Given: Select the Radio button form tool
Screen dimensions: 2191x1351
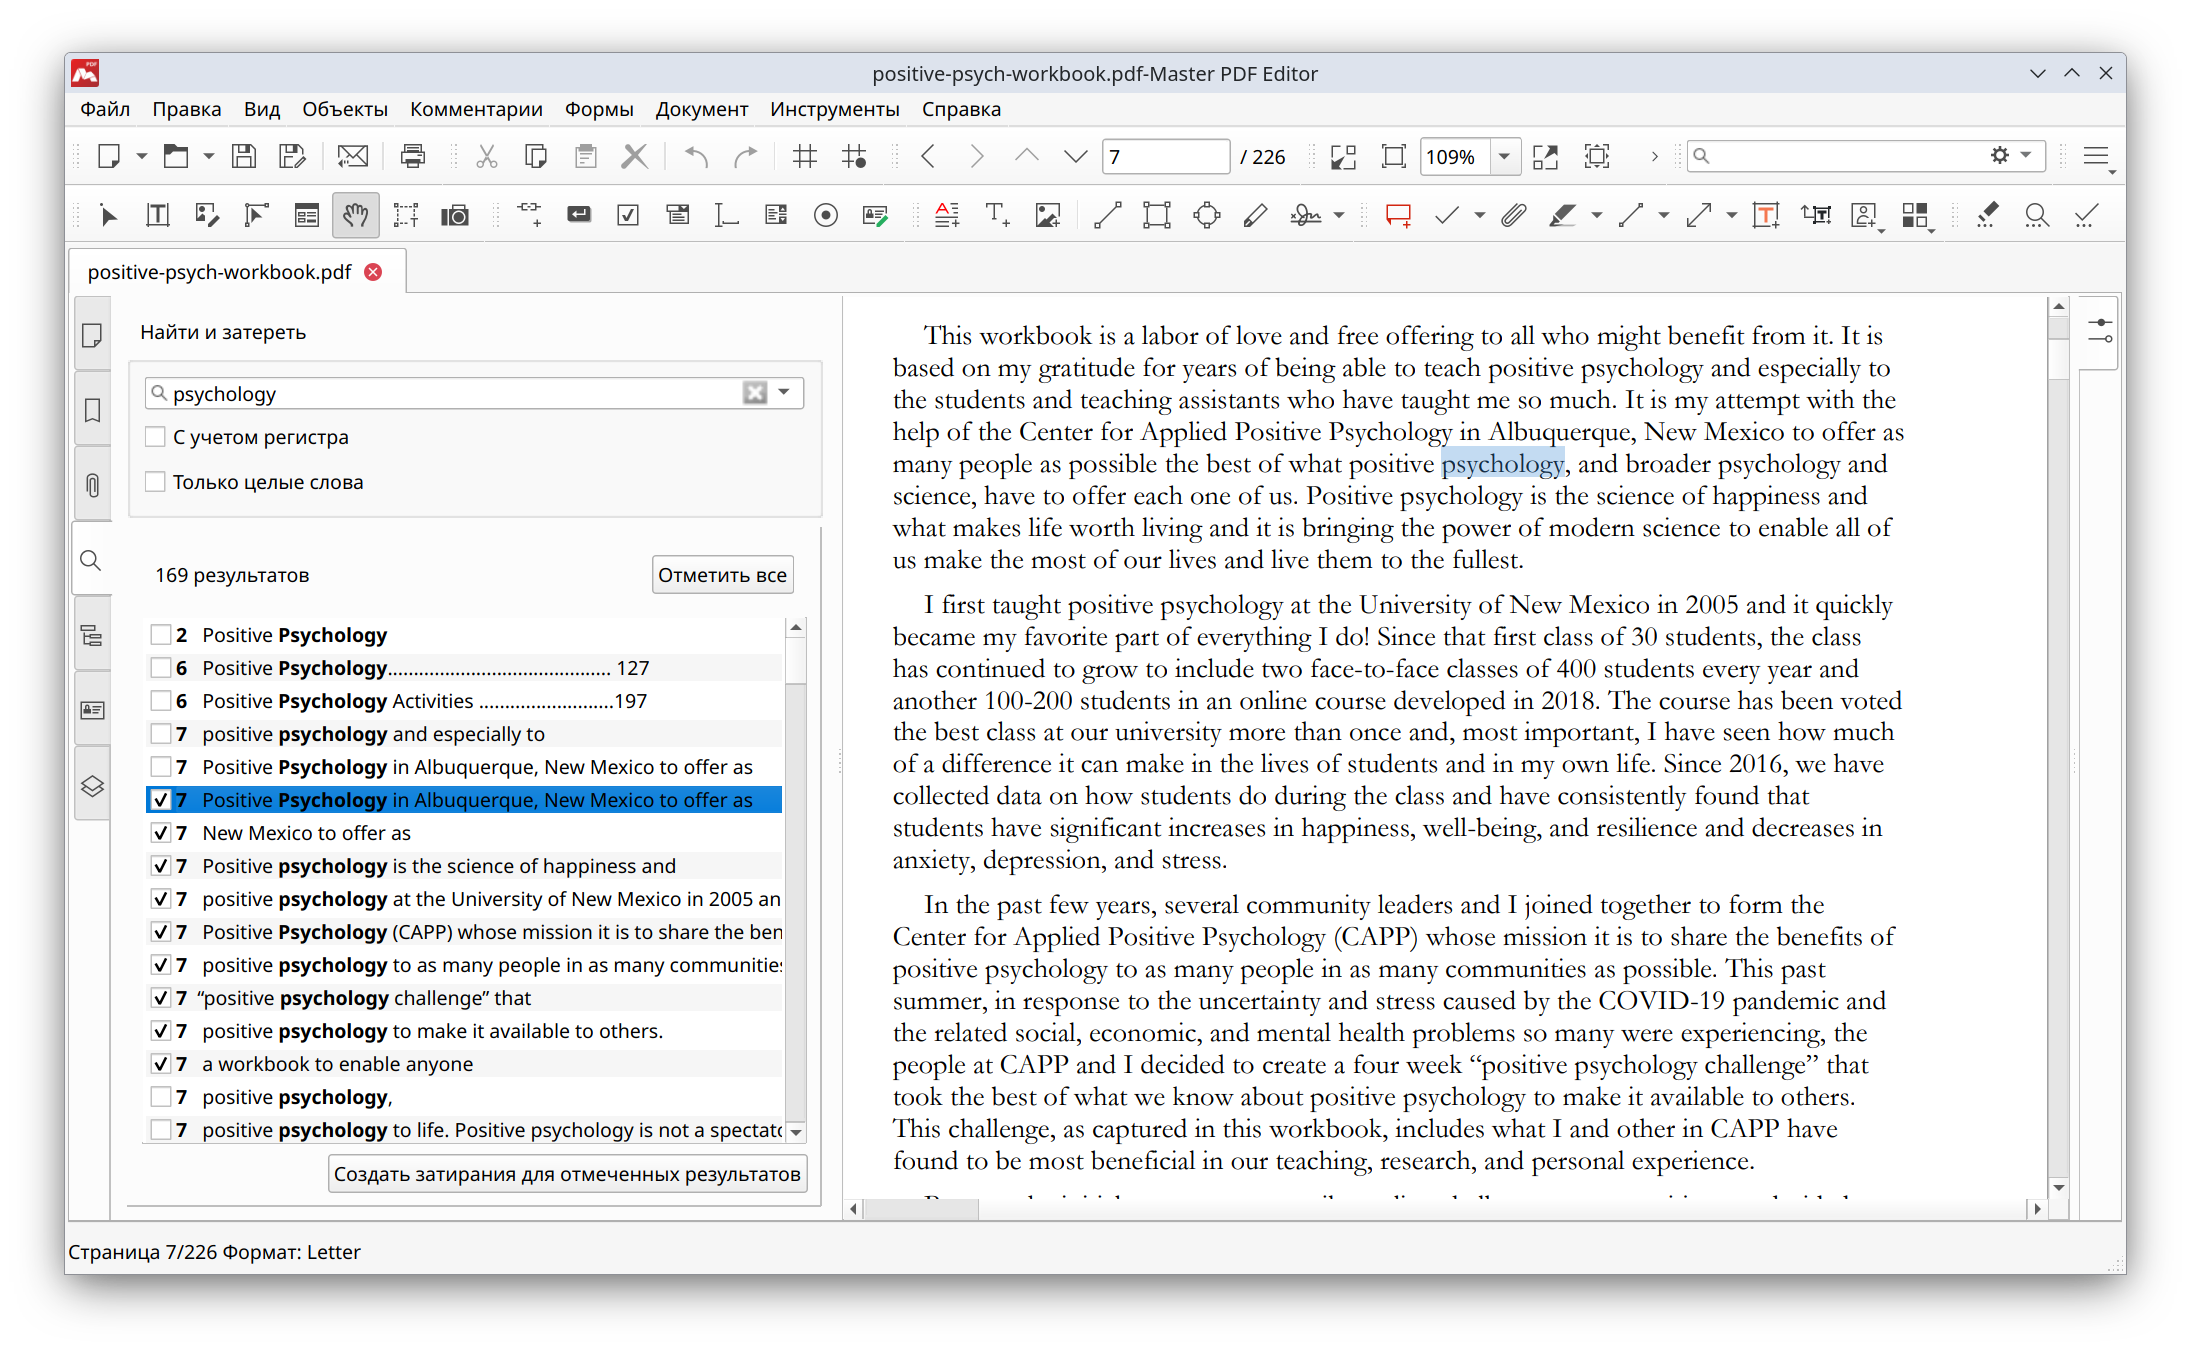Looking at the screenshot, I should [825, 215].
